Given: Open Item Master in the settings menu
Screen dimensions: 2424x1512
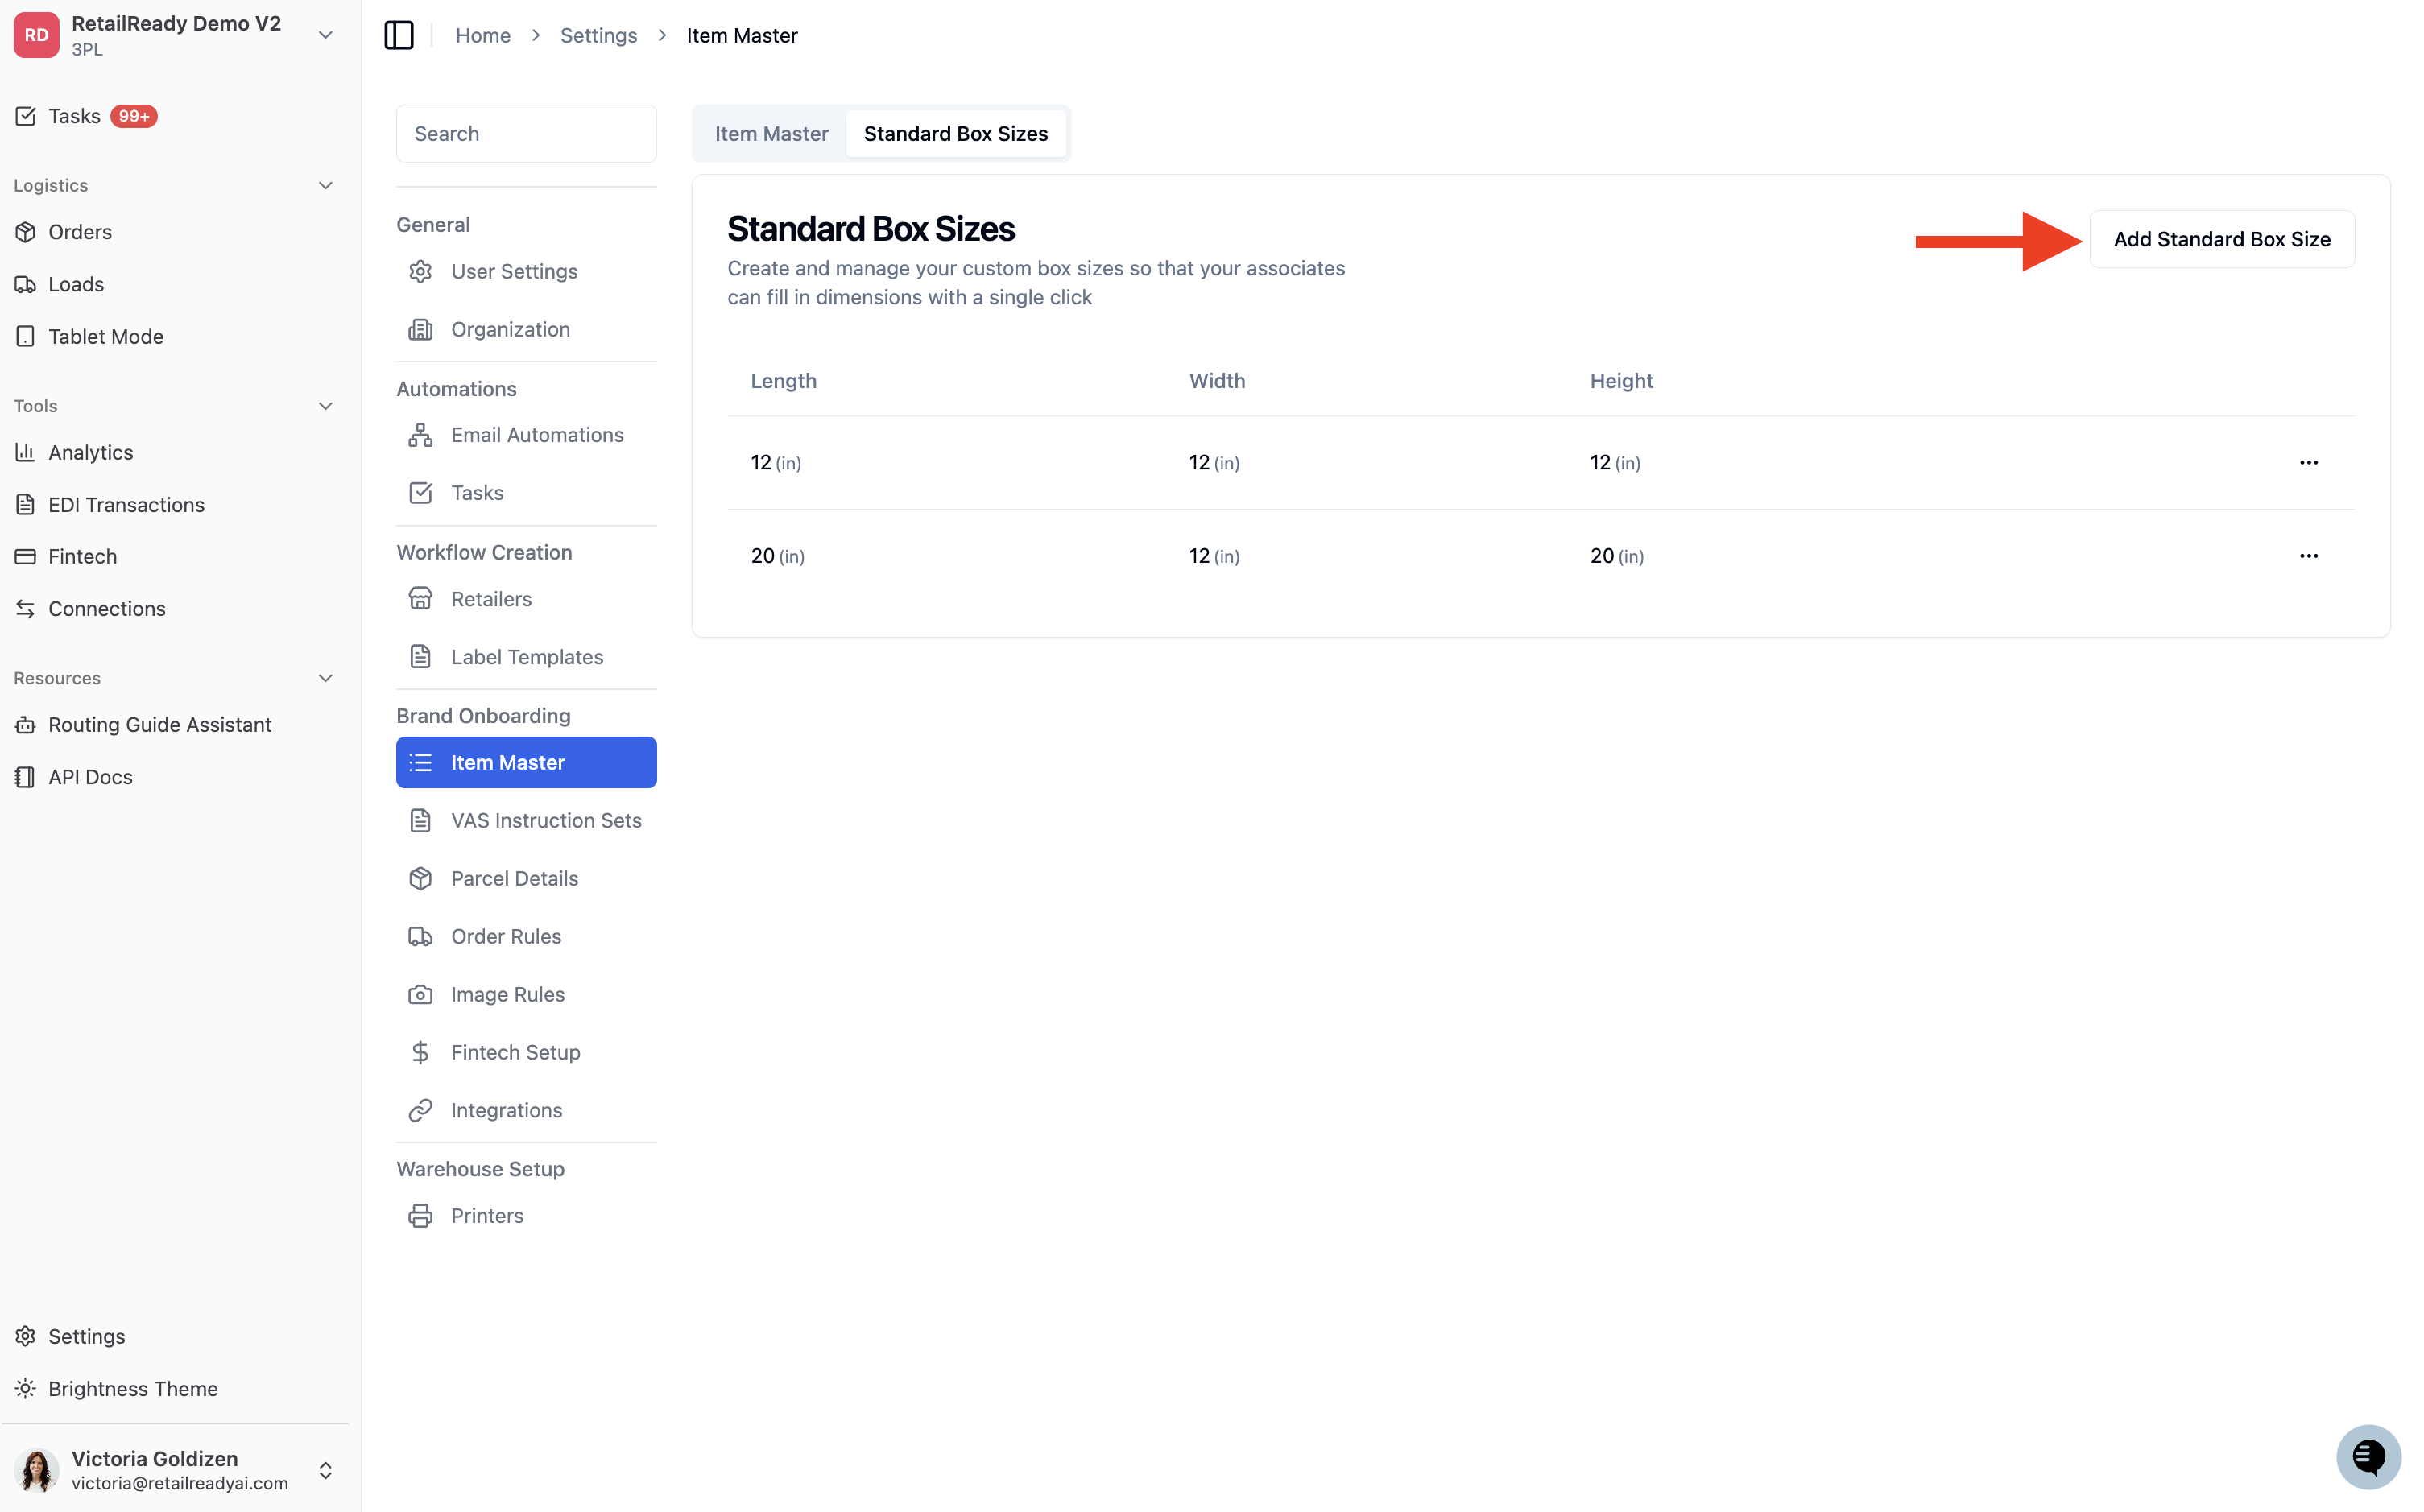Looking at the screenshot, I should click(x=526, y=762).
